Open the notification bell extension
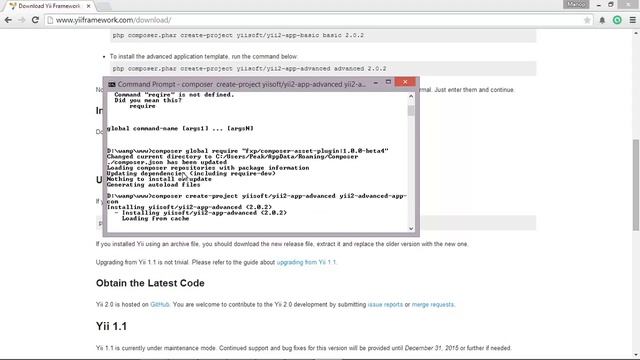640x360 pixels. (602, 20)
